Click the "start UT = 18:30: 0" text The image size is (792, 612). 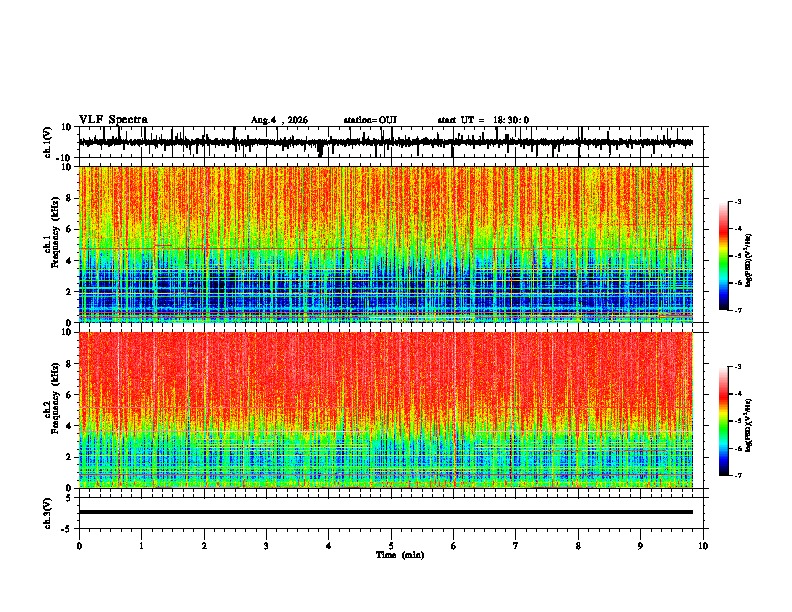[483, 120]
